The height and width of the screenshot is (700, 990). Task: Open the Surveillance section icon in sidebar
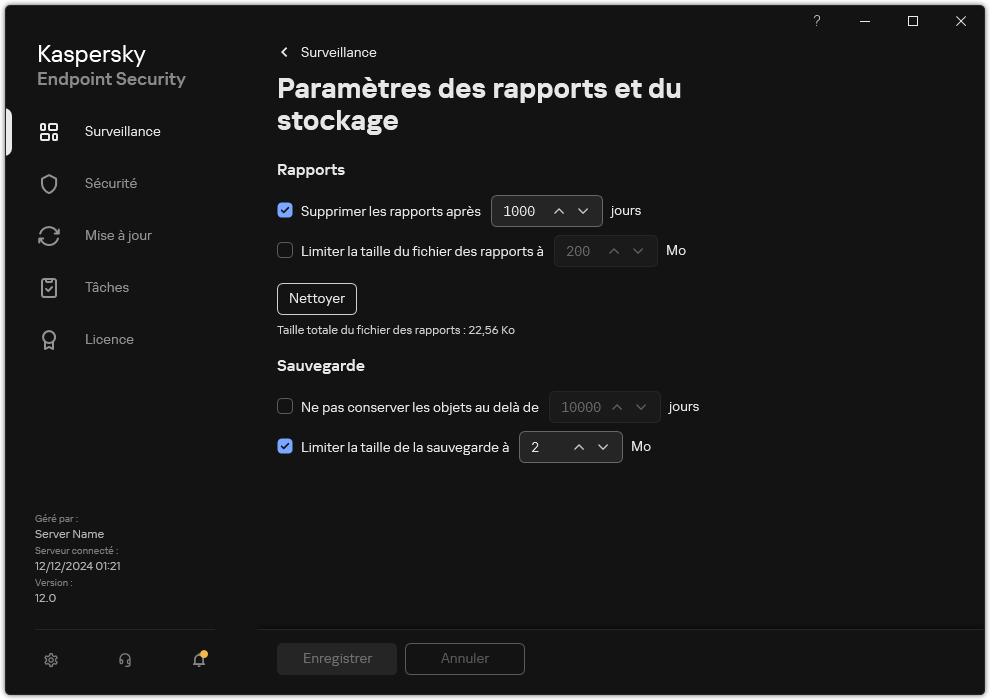pyautogui.click(x=49, y=131)
